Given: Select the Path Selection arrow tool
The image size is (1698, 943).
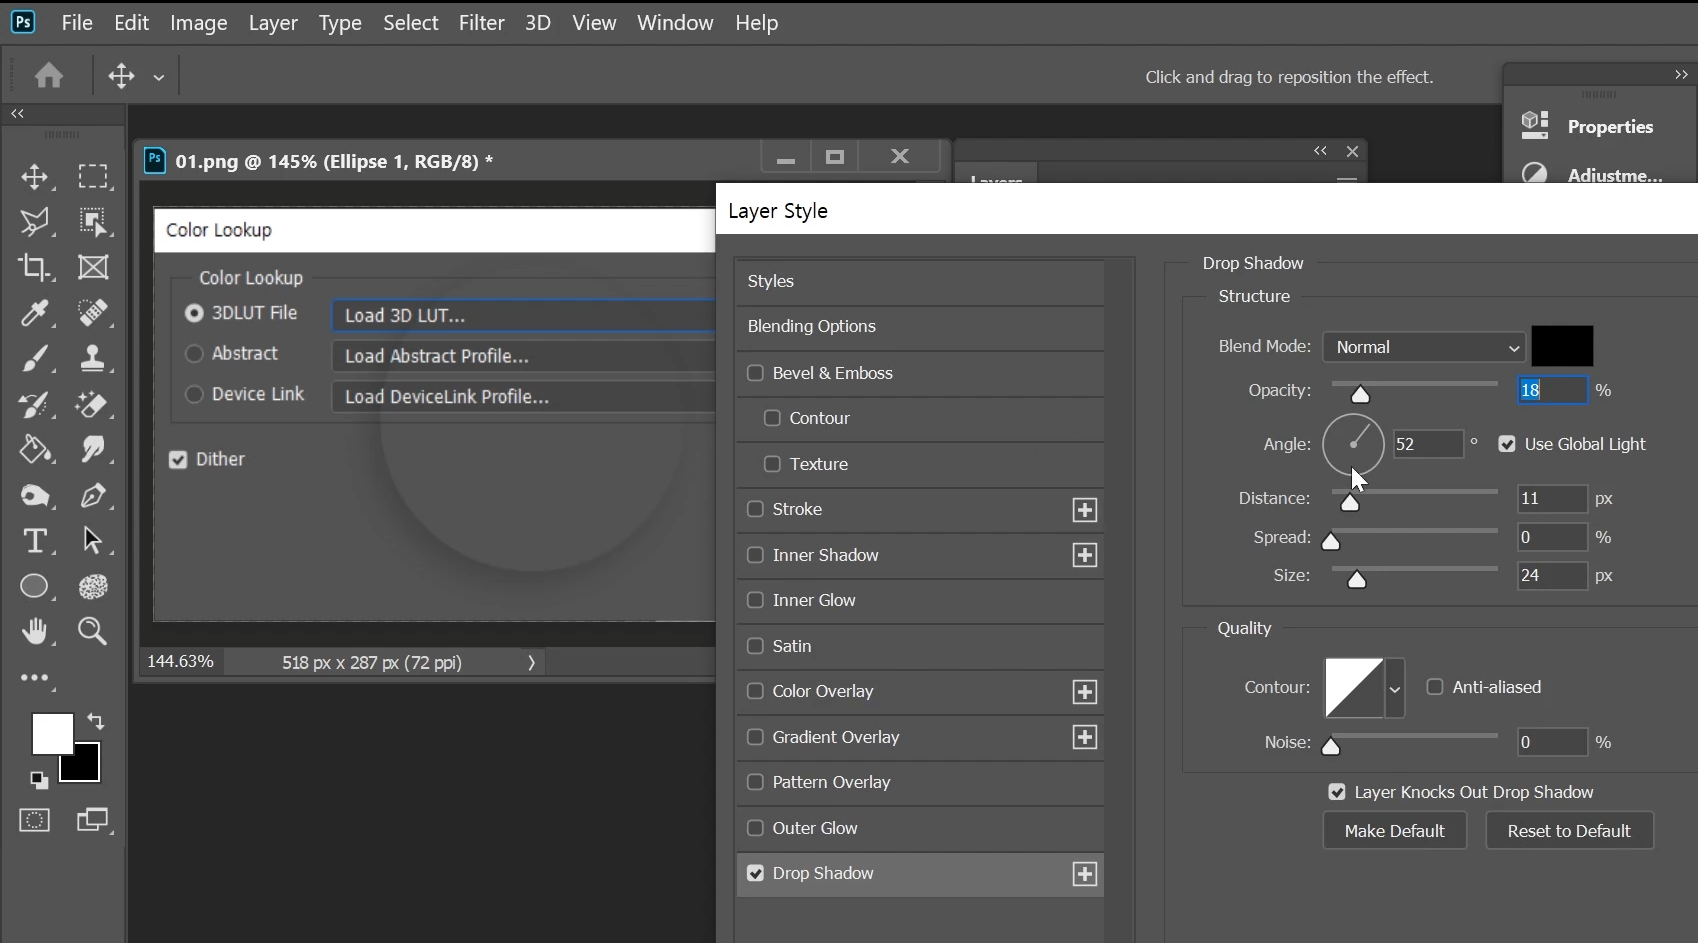Looking at the screenshot, I should pyautogui.click(x=93, y=540).
